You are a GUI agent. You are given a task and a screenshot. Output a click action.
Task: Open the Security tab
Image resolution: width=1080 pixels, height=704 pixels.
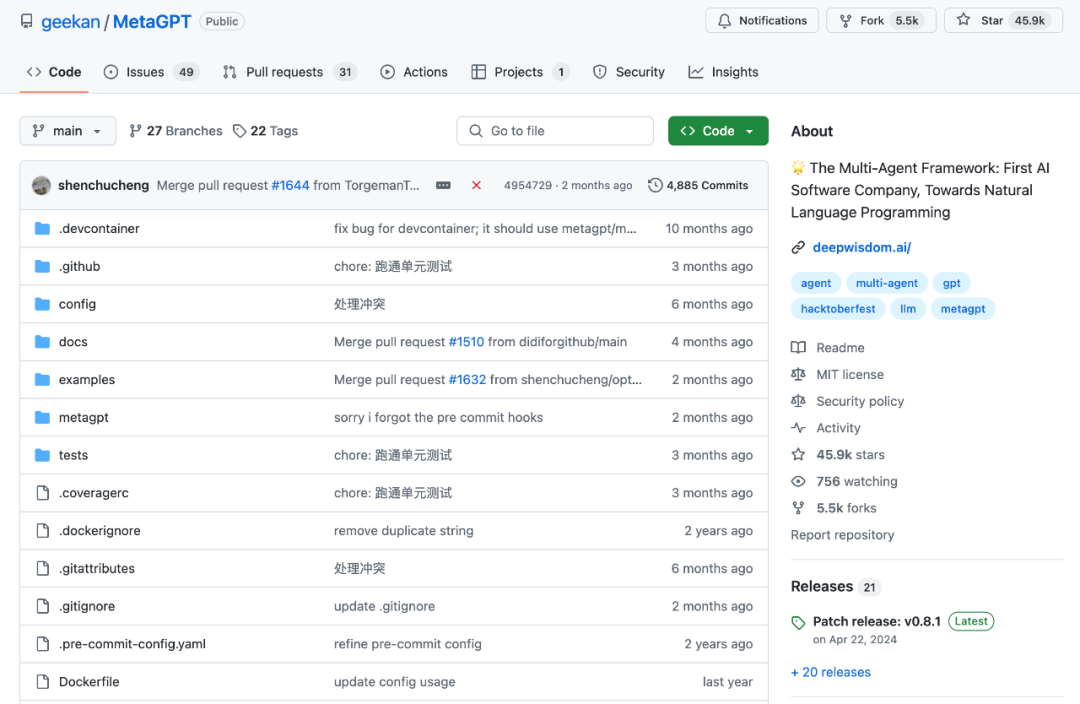(x=629, y=72)
